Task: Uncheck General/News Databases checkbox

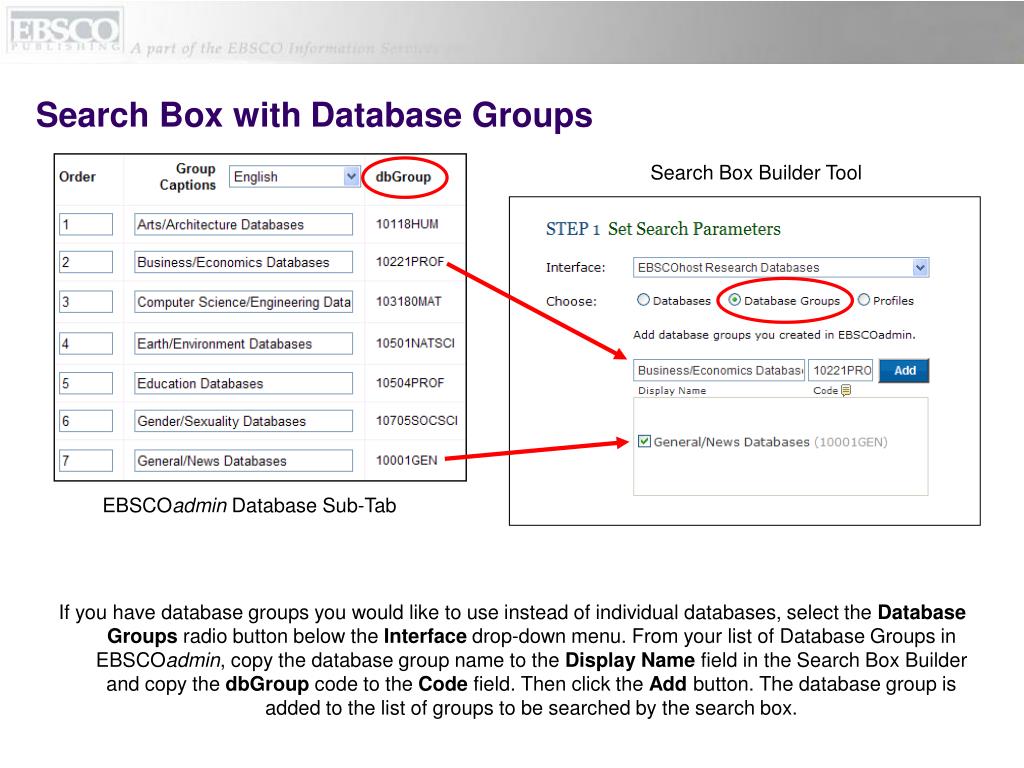Action: click(644, 441)
